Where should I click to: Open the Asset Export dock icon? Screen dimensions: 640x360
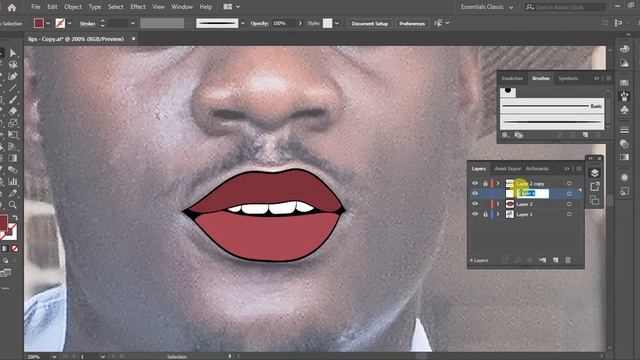click(594, 187)
